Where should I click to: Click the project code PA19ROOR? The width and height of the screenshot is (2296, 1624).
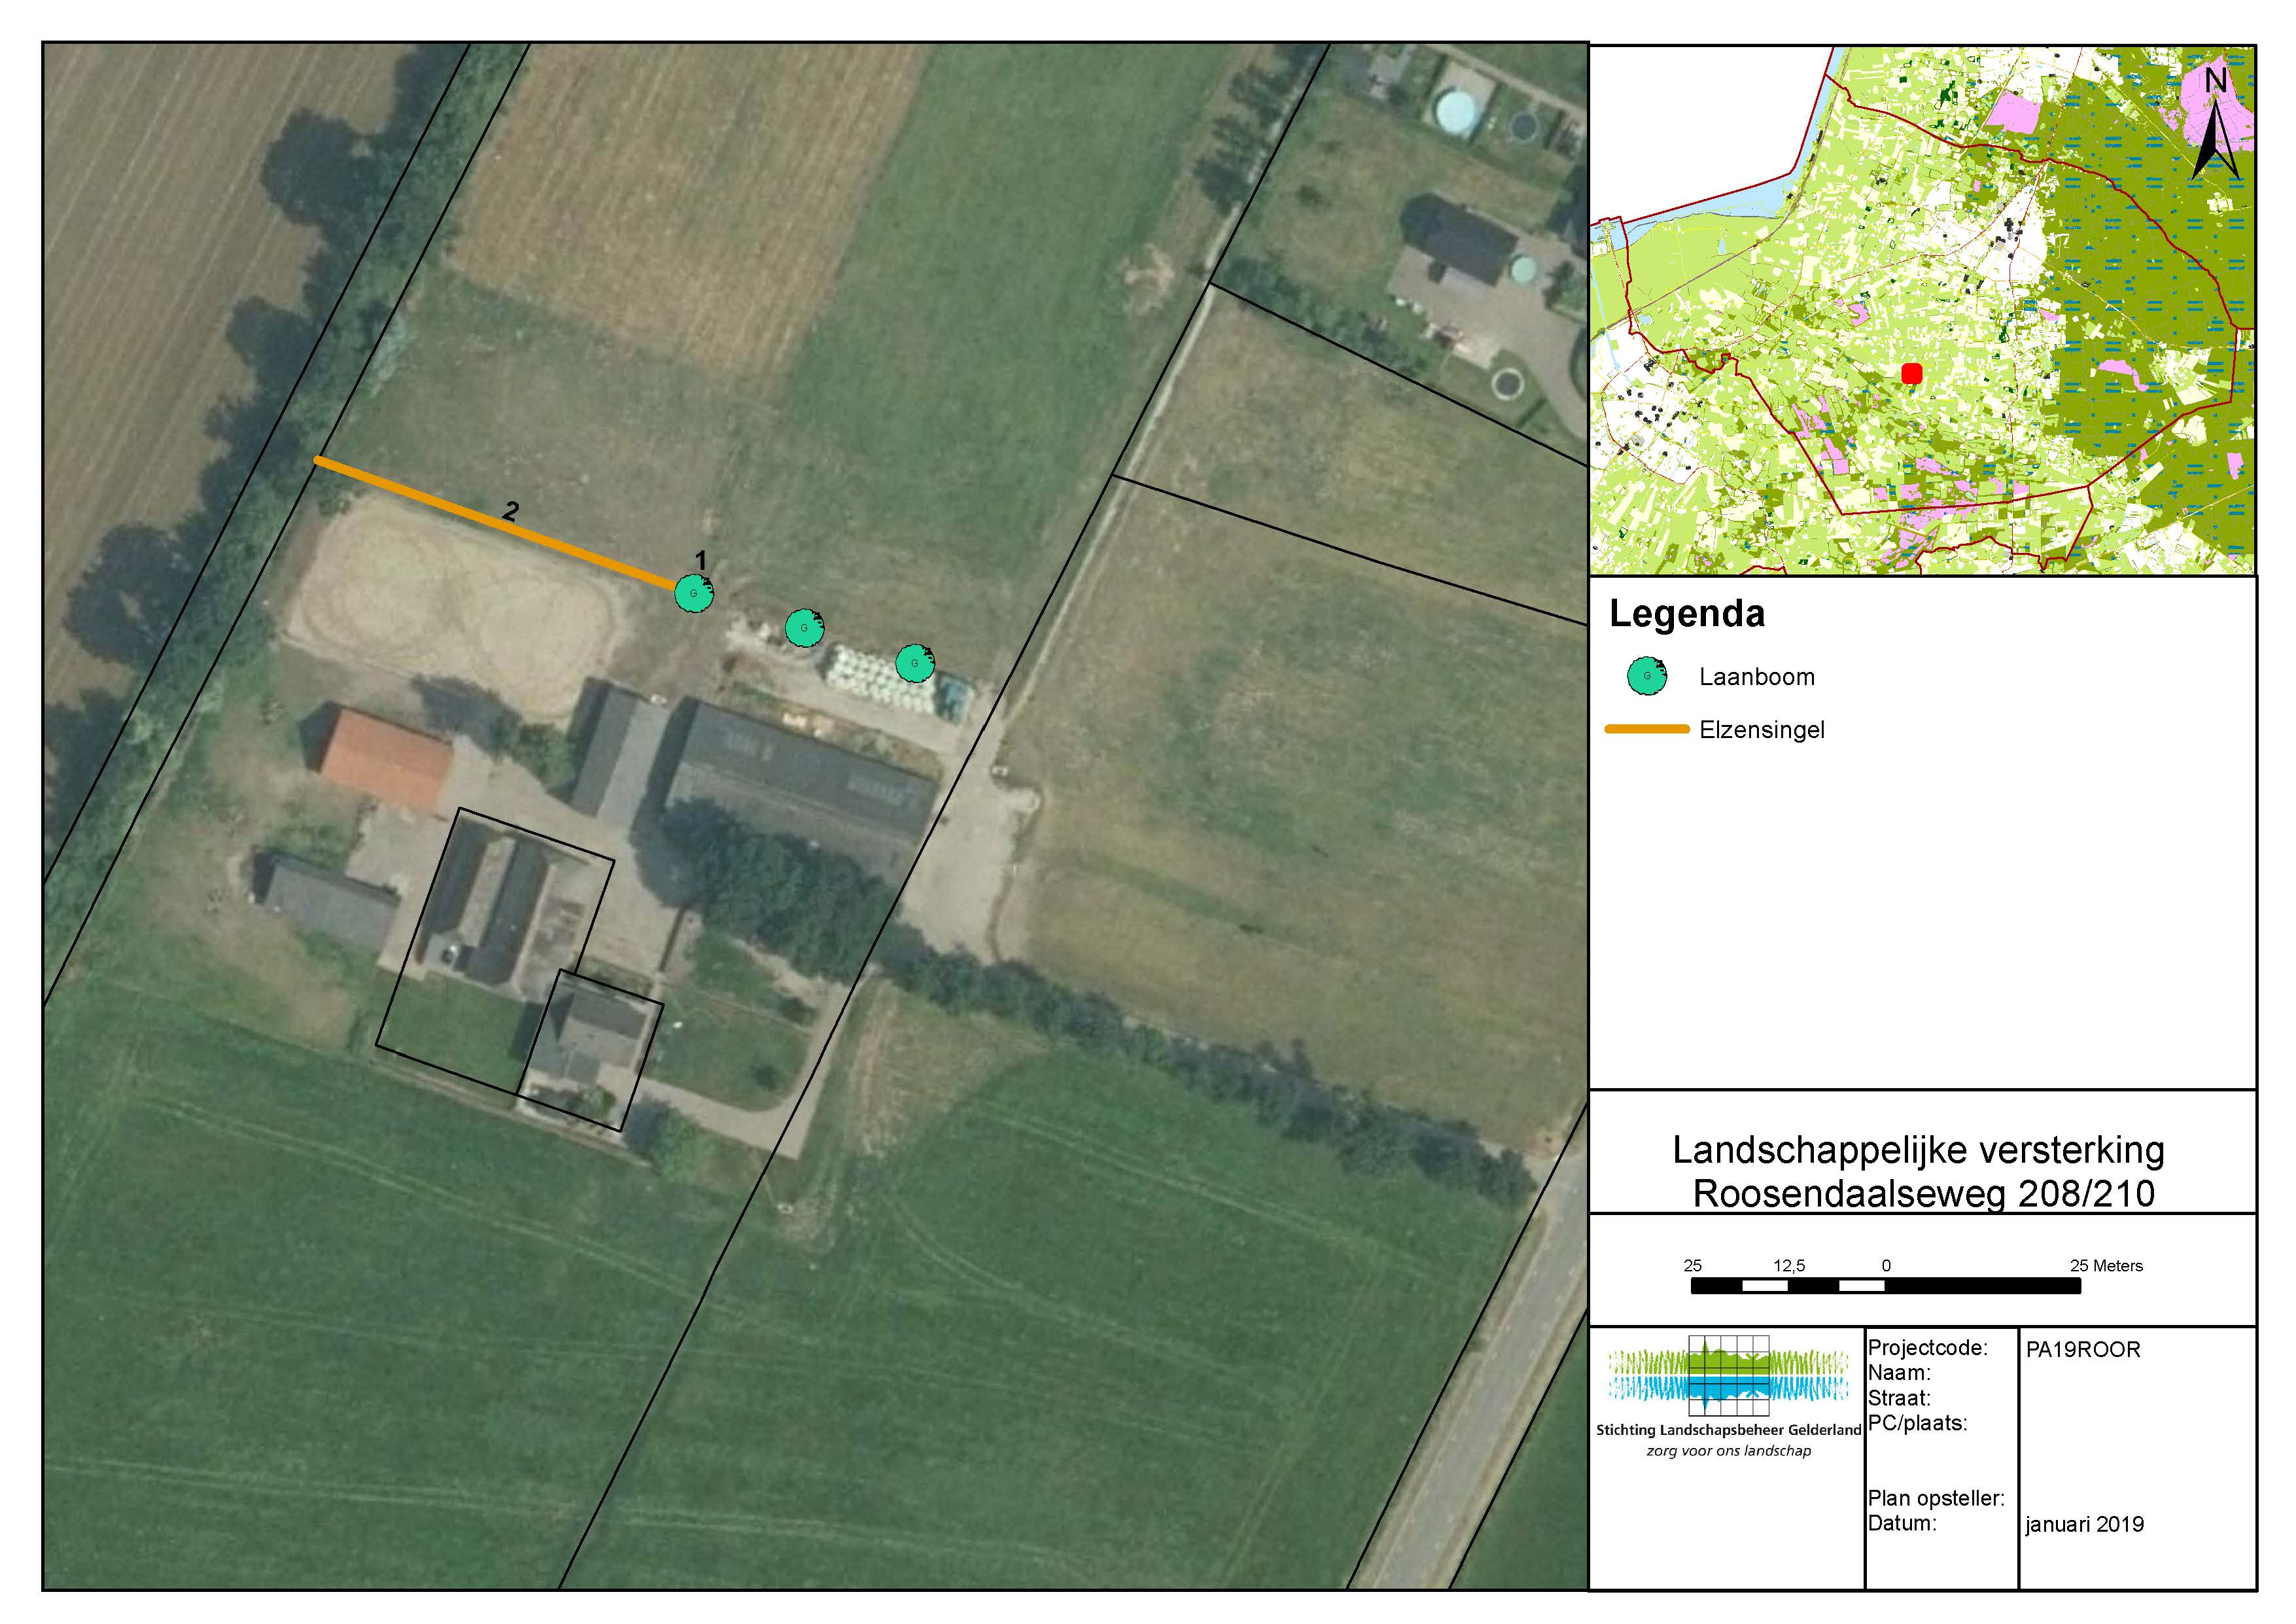click(2082, 1349)
